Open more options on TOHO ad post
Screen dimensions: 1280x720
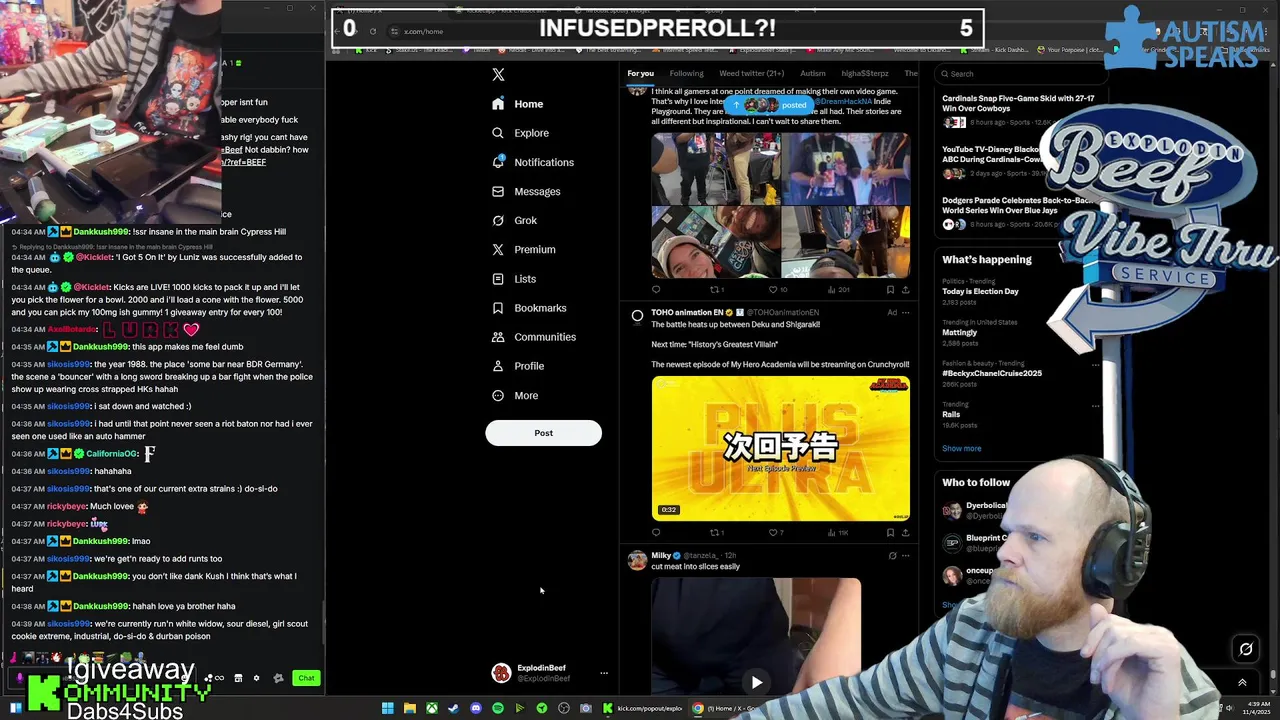[906, 312]
